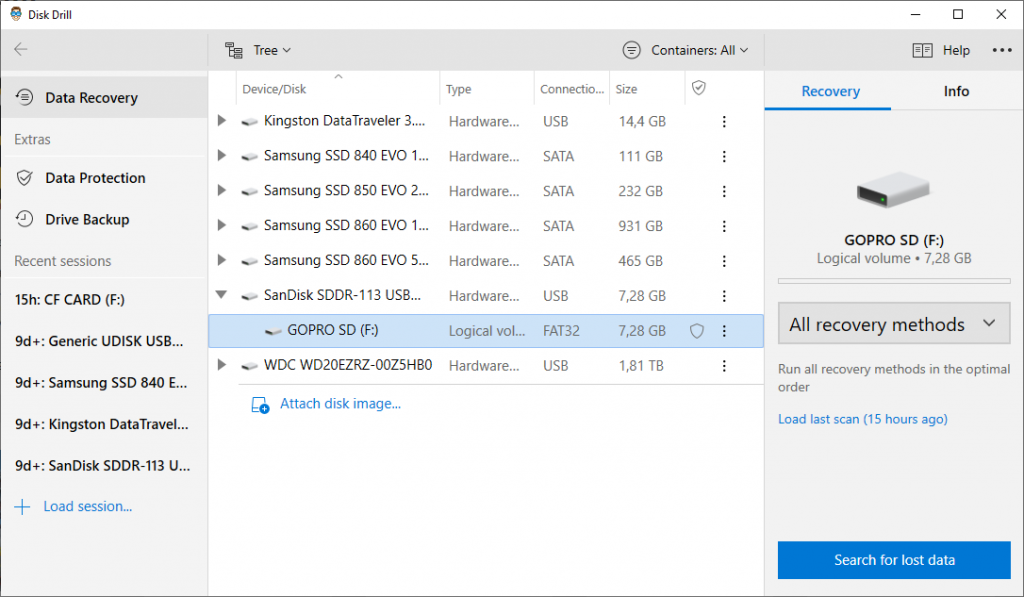Switch to the Info tab
1024x597 pixels.
(956, 91)
